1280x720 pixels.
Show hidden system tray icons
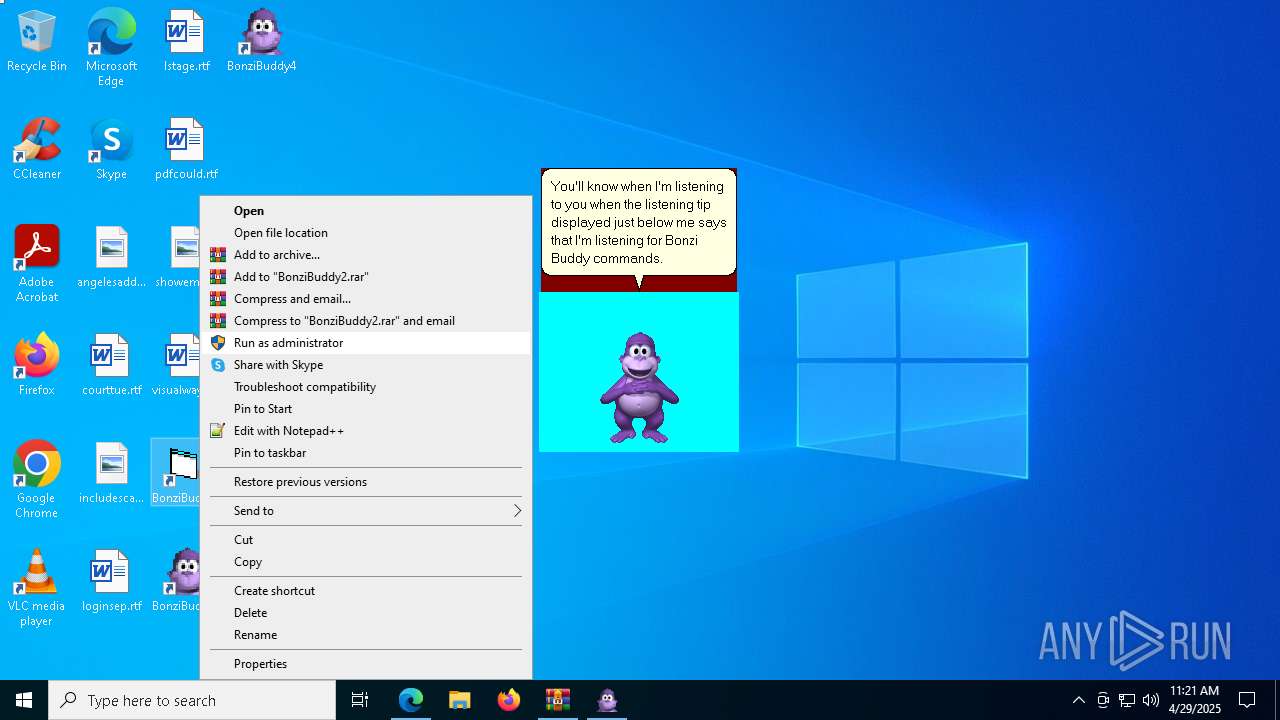click(x=1078, y=700)
